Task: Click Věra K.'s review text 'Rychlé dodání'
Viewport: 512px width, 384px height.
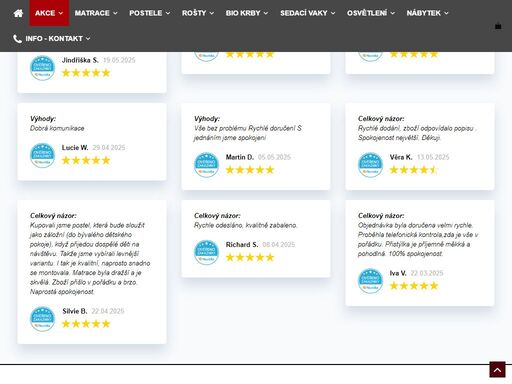Action: pos(417,133)
